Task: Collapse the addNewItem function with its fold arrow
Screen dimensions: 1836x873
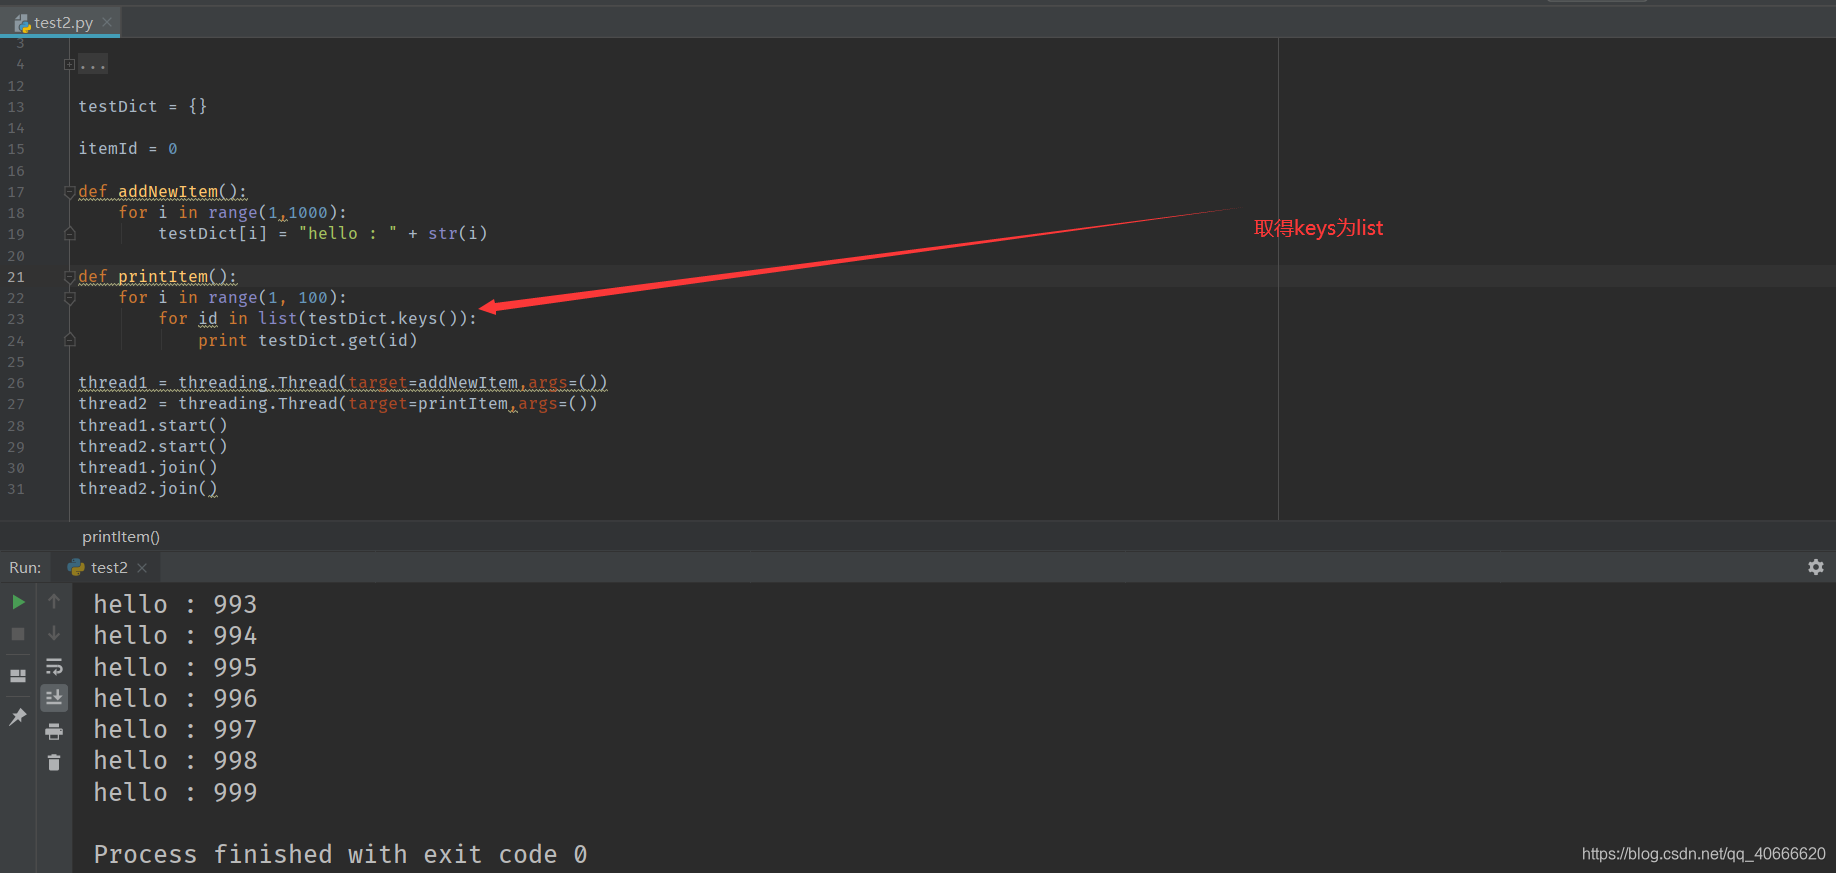Action: [68, 191]
